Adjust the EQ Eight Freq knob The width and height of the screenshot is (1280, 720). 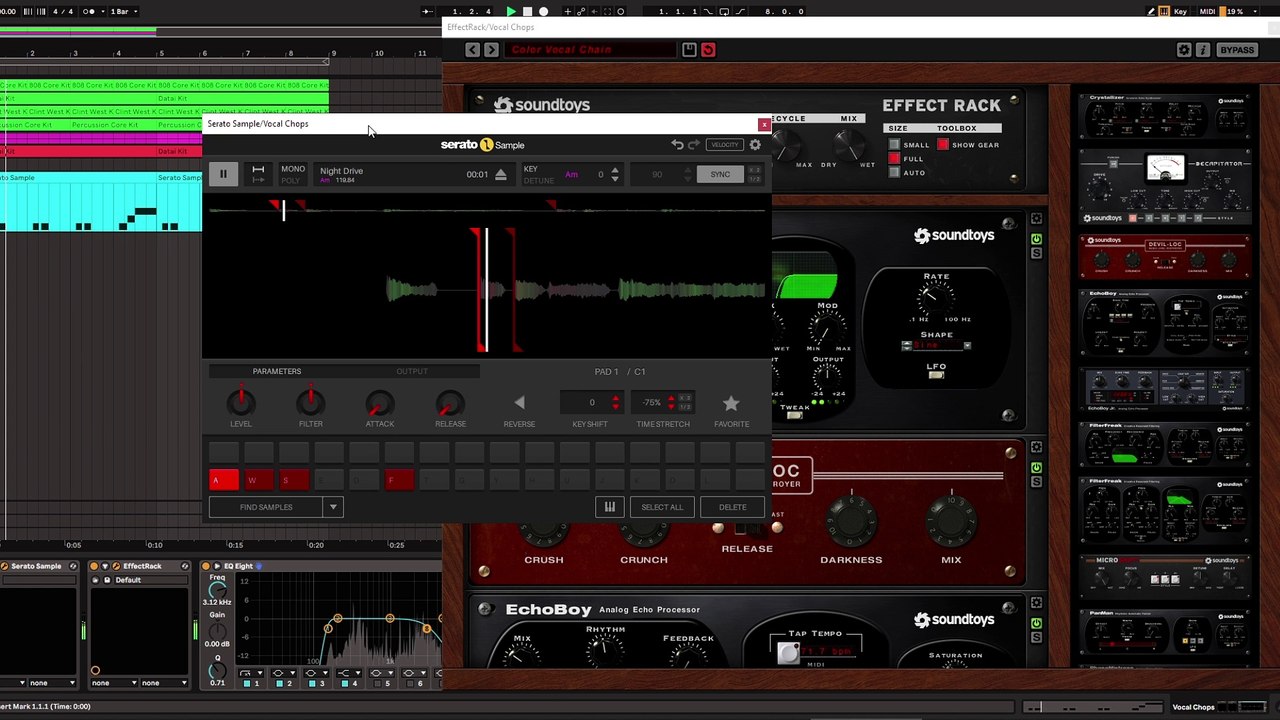pyautogui.click(x=217, y=590)
